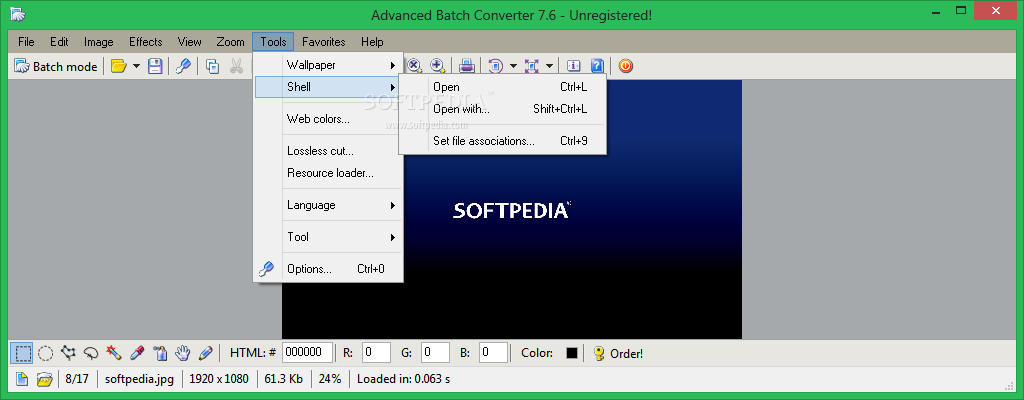Click the Tools menu header
Screen dimensions: 1024x400
click(x=273, y=42)
